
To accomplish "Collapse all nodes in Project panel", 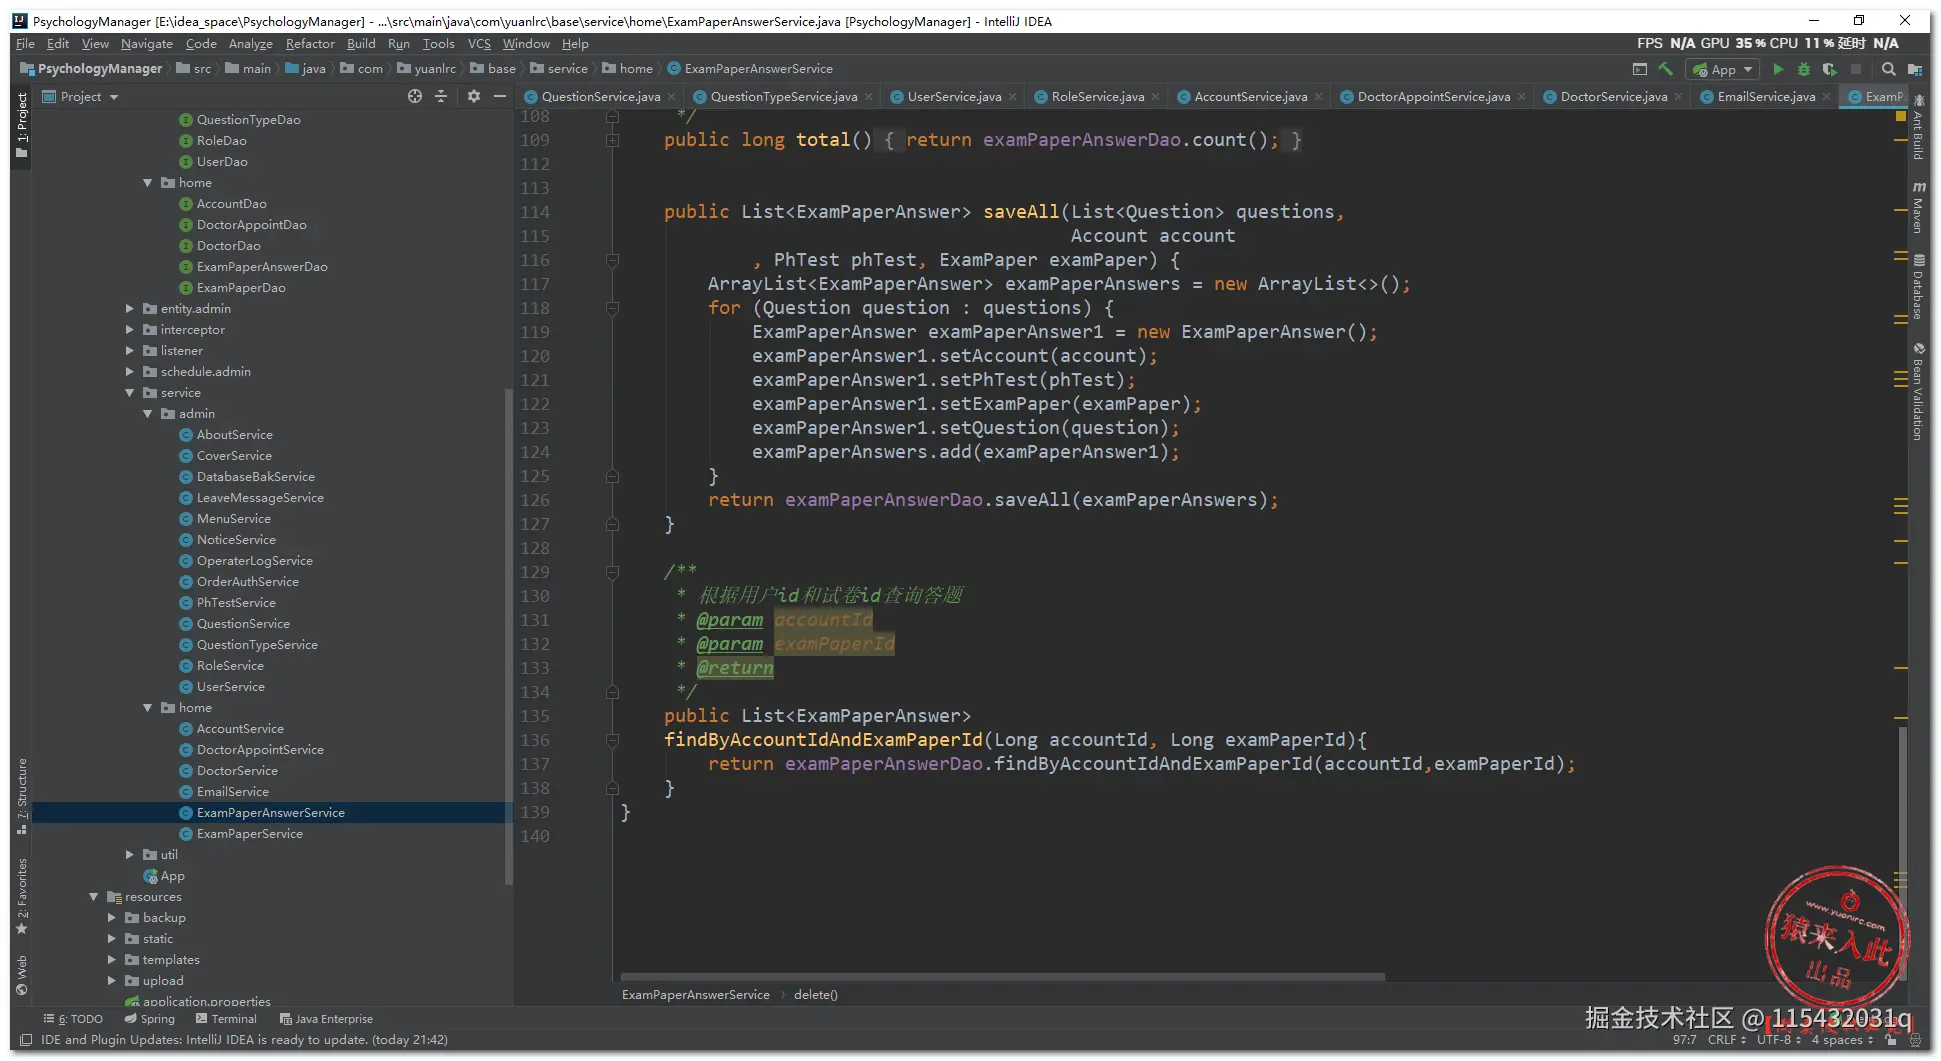I will 441,96.
